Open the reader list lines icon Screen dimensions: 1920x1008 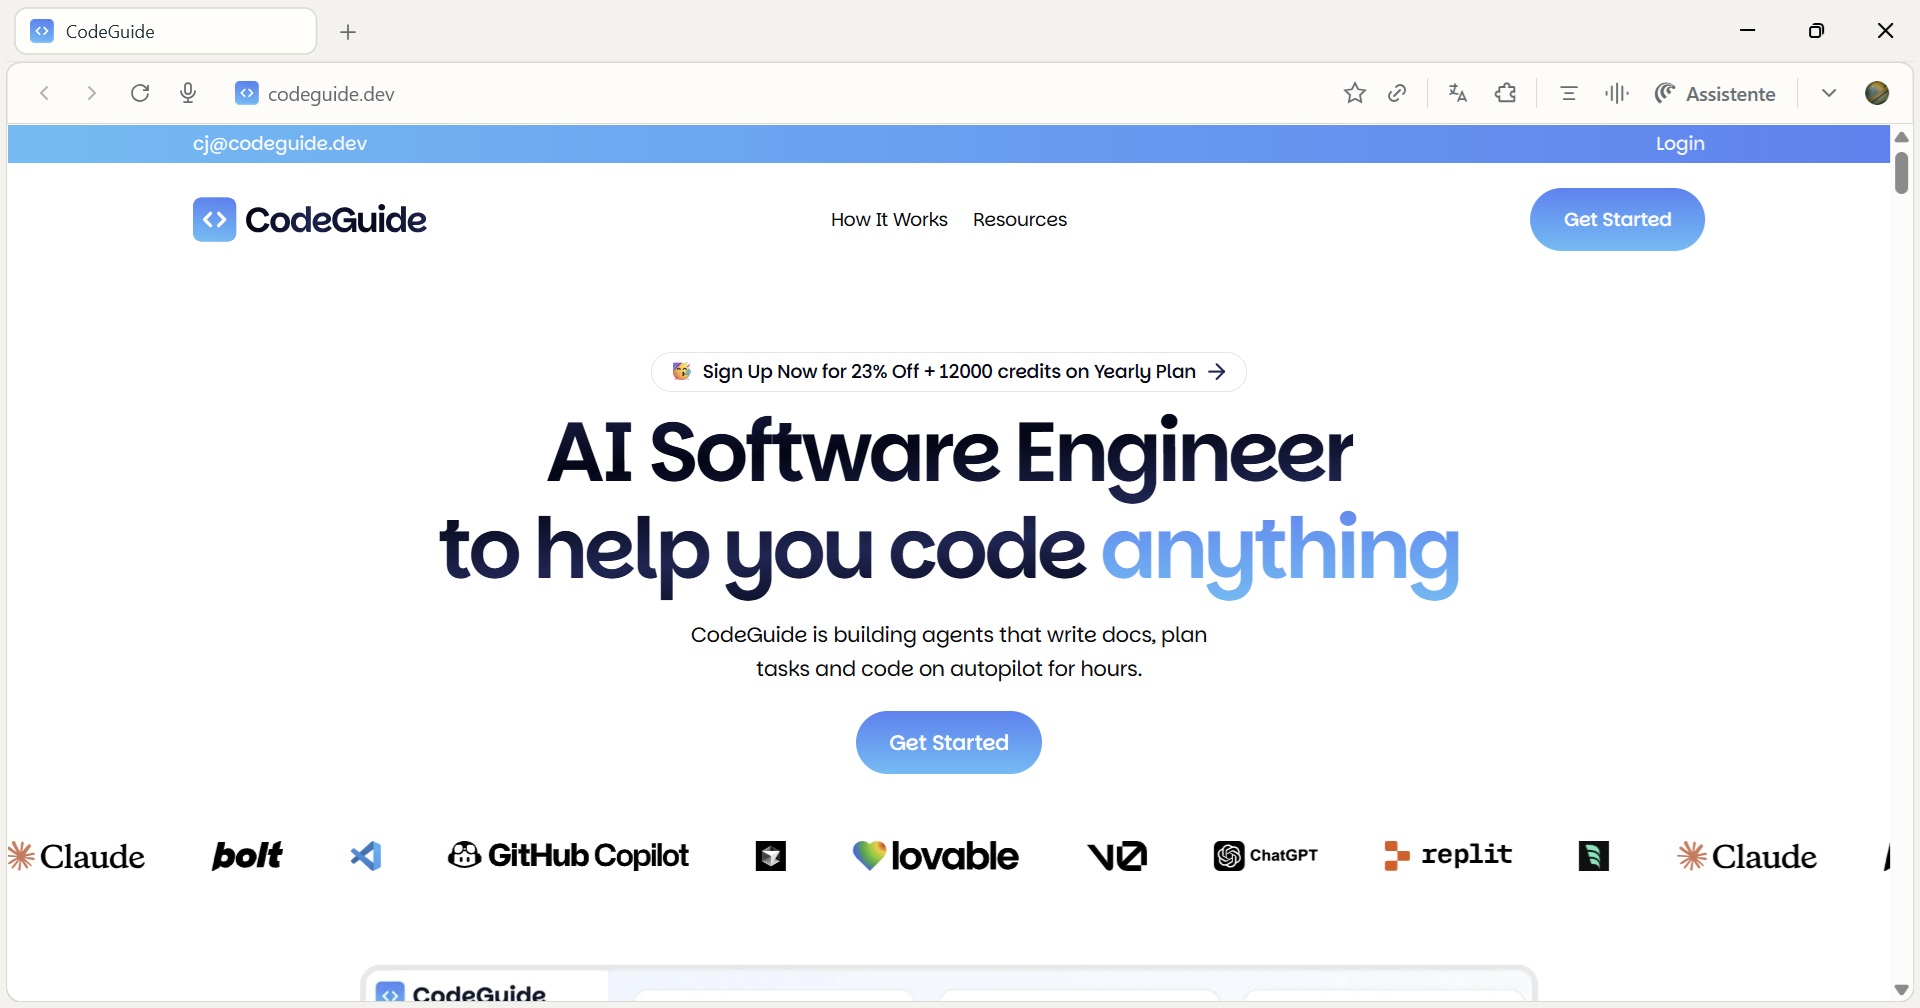point(1569,93)
